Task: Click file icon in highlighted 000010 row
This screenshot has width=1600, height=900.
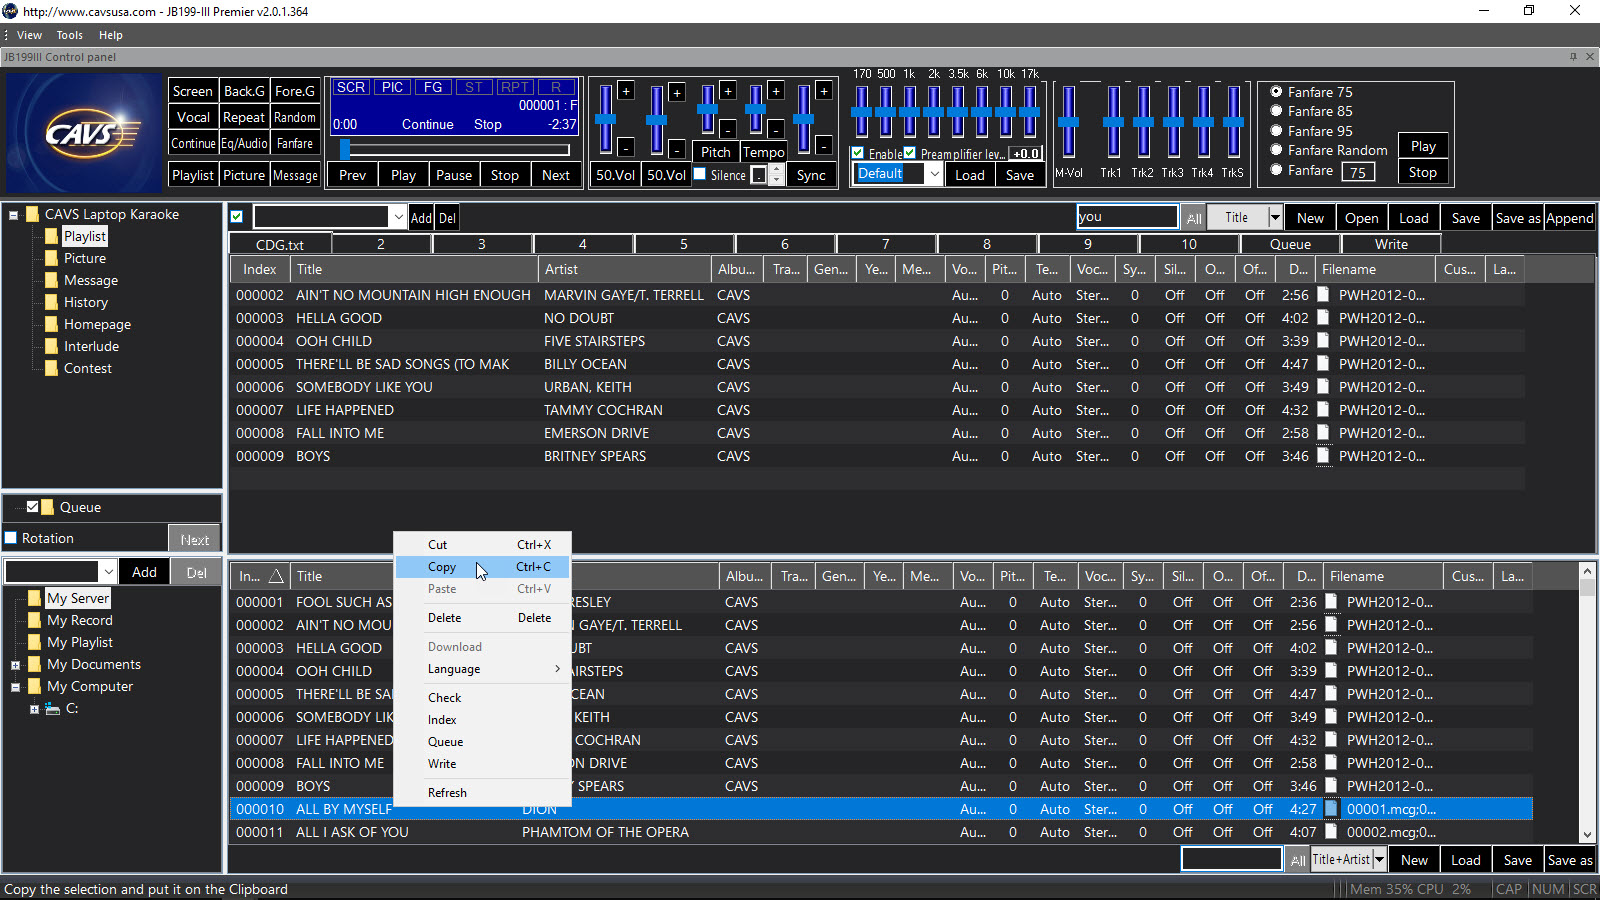Action: [1331, 809]
